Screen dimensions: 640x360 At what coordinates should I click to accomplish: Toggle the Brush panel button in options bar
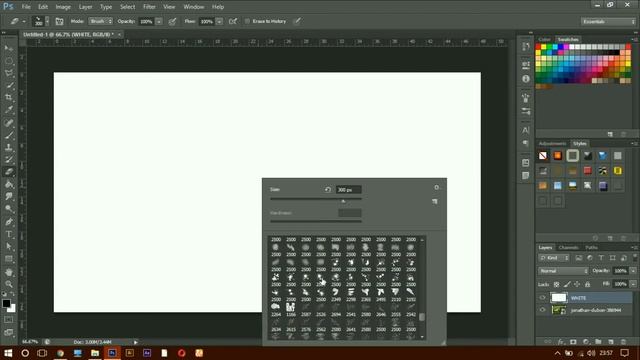point(60,21)
